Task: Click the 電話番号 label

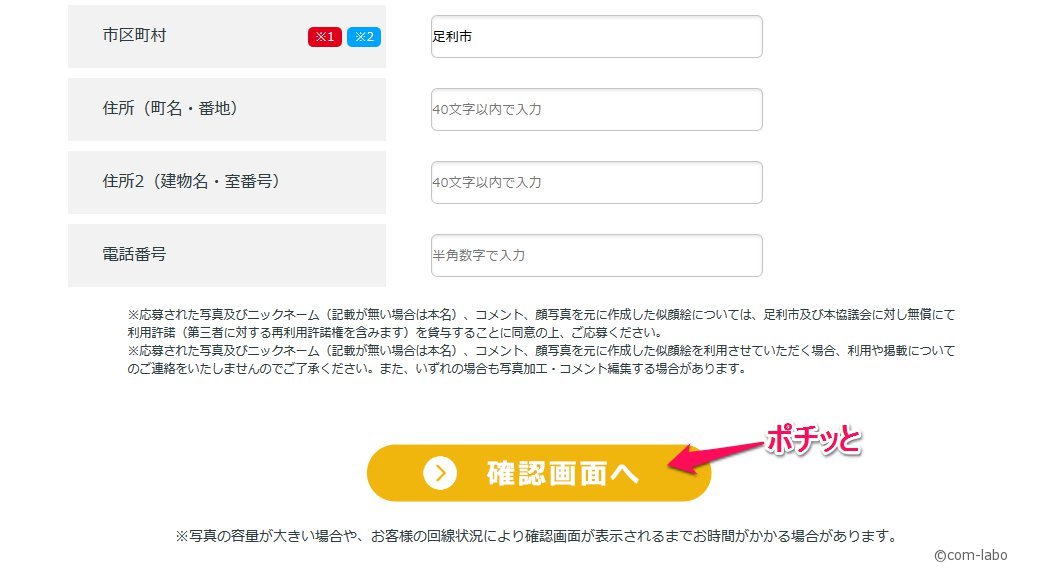Action: 134,254
